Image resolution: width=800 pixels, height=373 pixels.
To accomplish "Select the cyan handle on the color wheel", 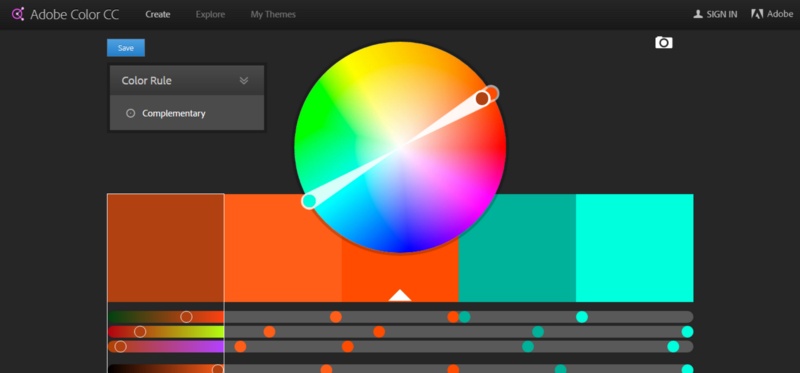I will tap(309, 201).
